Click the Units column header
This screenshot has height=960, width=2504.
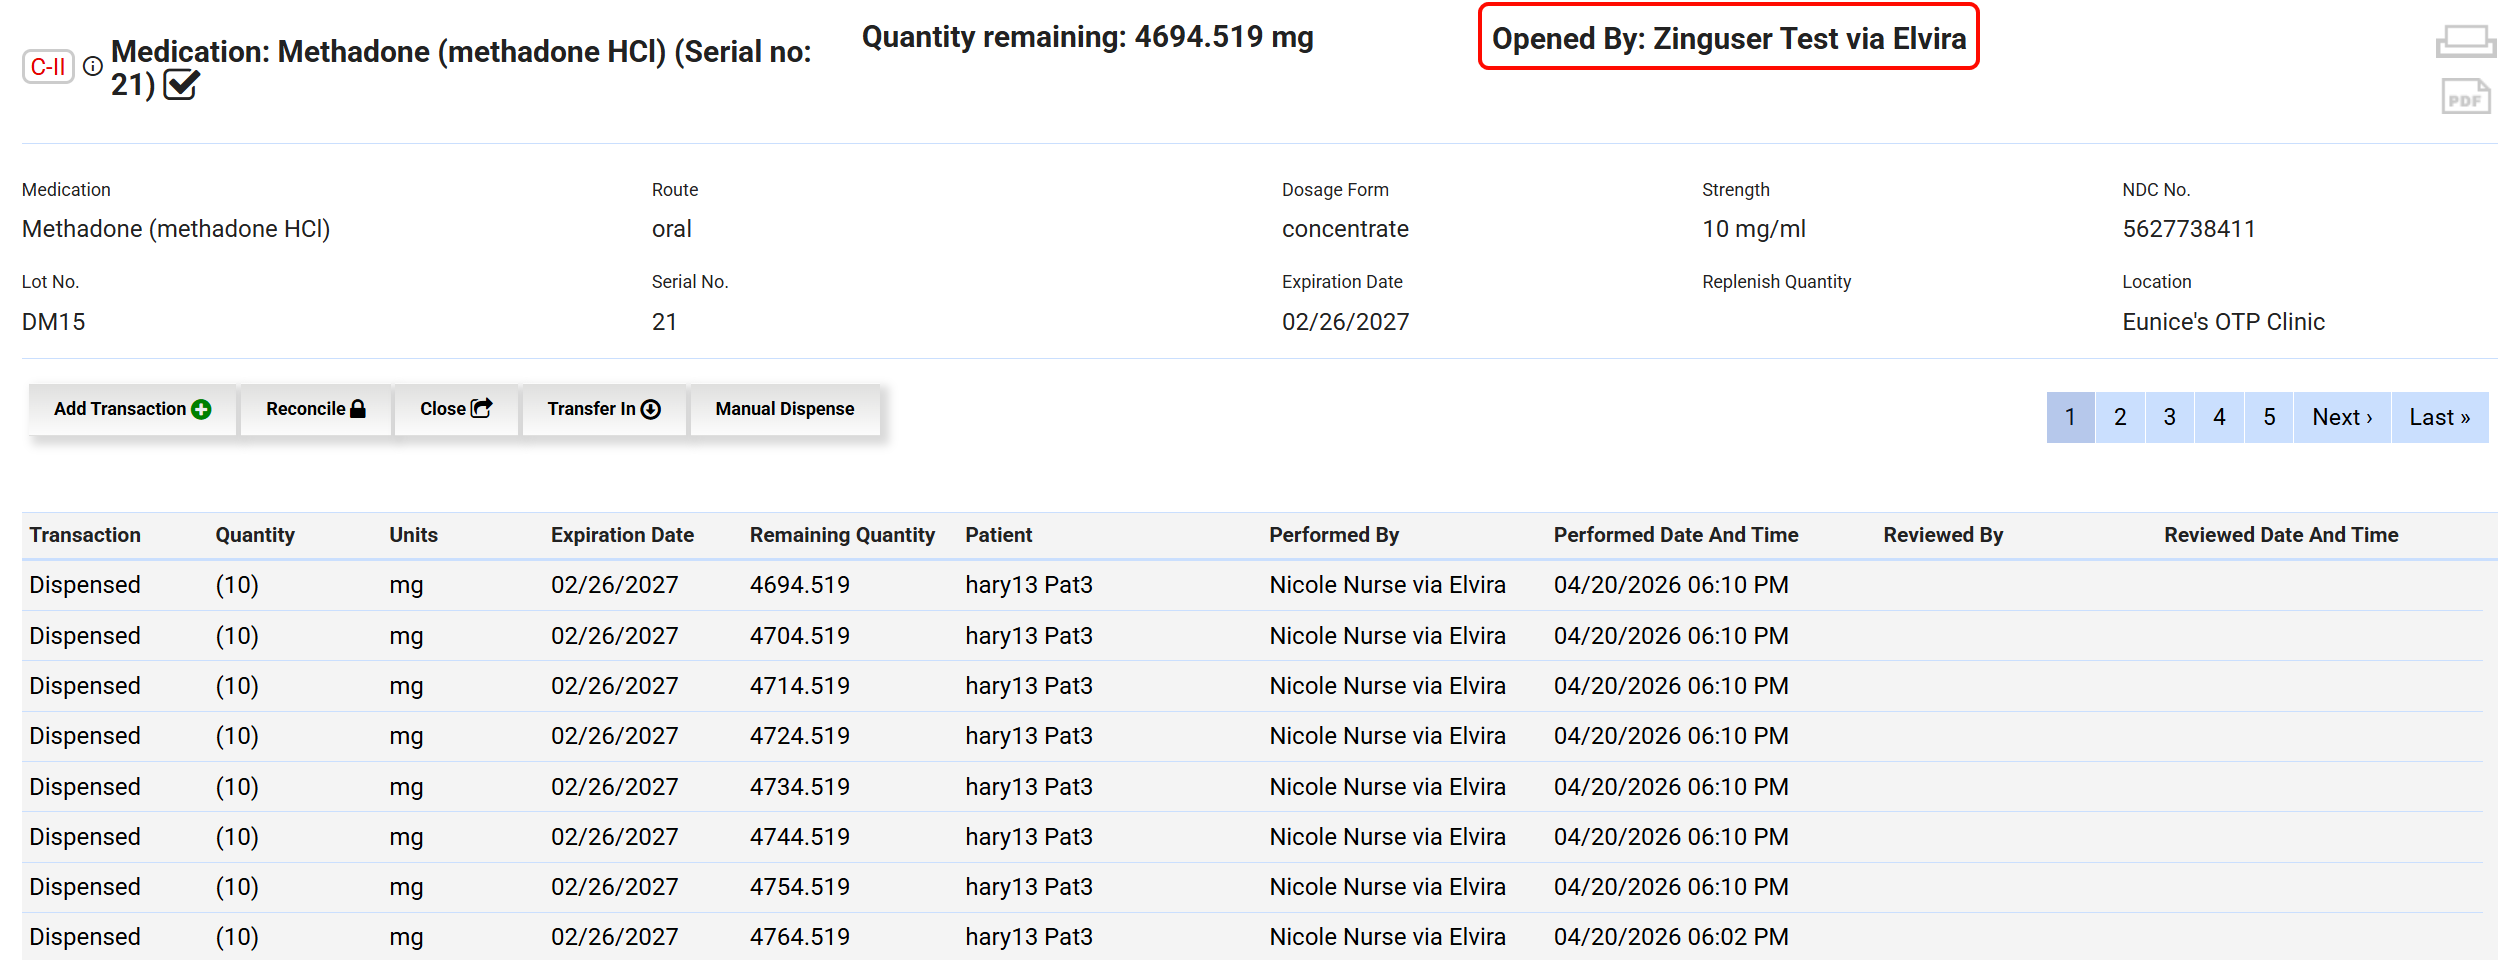(413, 535)
